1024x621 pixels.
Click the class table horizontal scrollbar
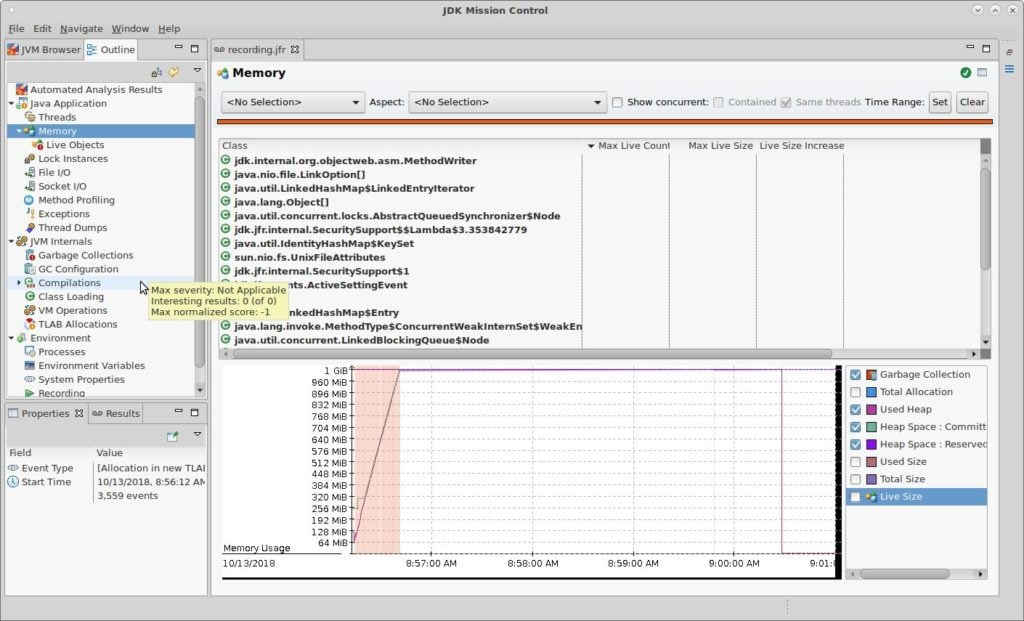click(x=532, y=353)
